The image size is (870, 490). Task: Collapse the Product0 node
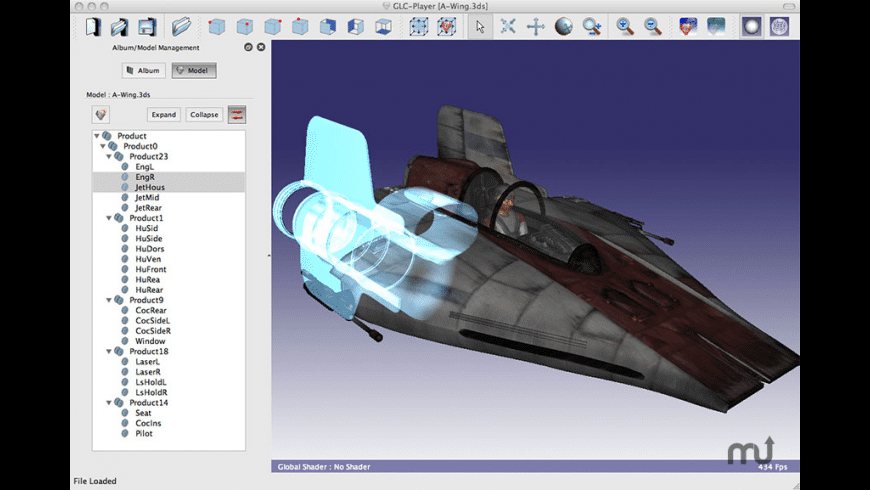[103, 146]
